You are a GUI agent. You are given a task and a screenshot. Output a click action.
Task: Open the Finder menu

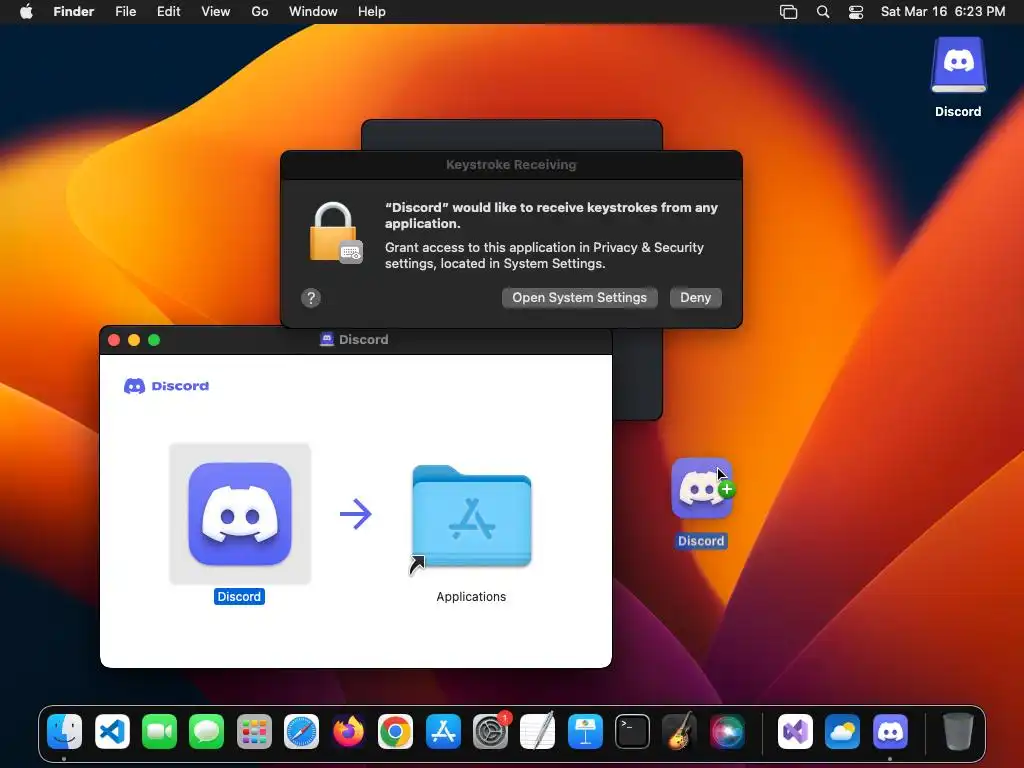pyautogui.click(x=74, y=12)
